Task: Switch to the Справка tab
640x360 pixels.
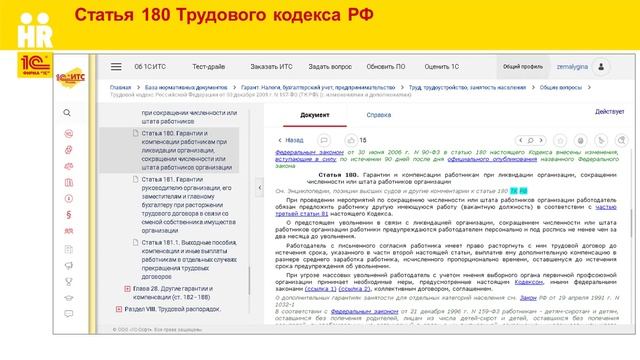Action: pyautogui.click(x=378, y=115)
